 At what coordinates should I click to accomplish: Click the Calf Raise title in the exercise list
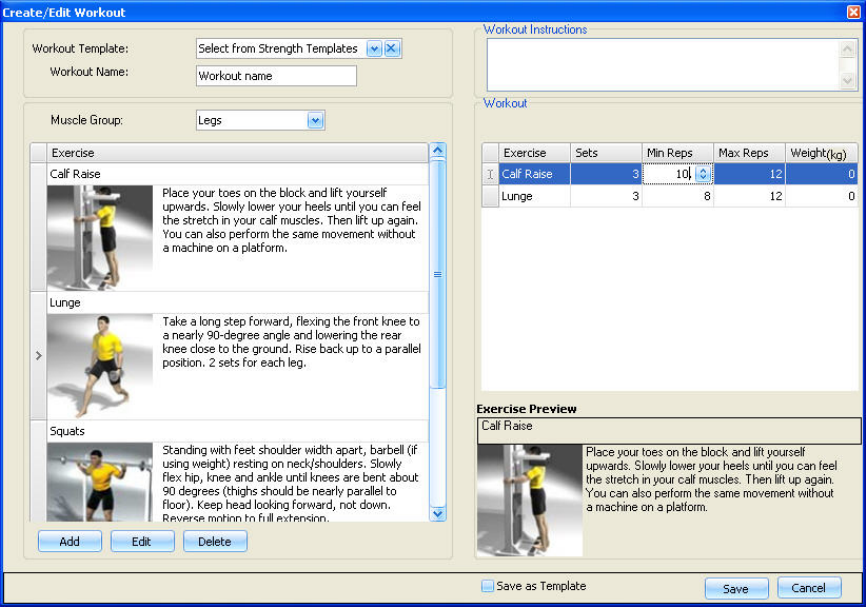[75, 174]
